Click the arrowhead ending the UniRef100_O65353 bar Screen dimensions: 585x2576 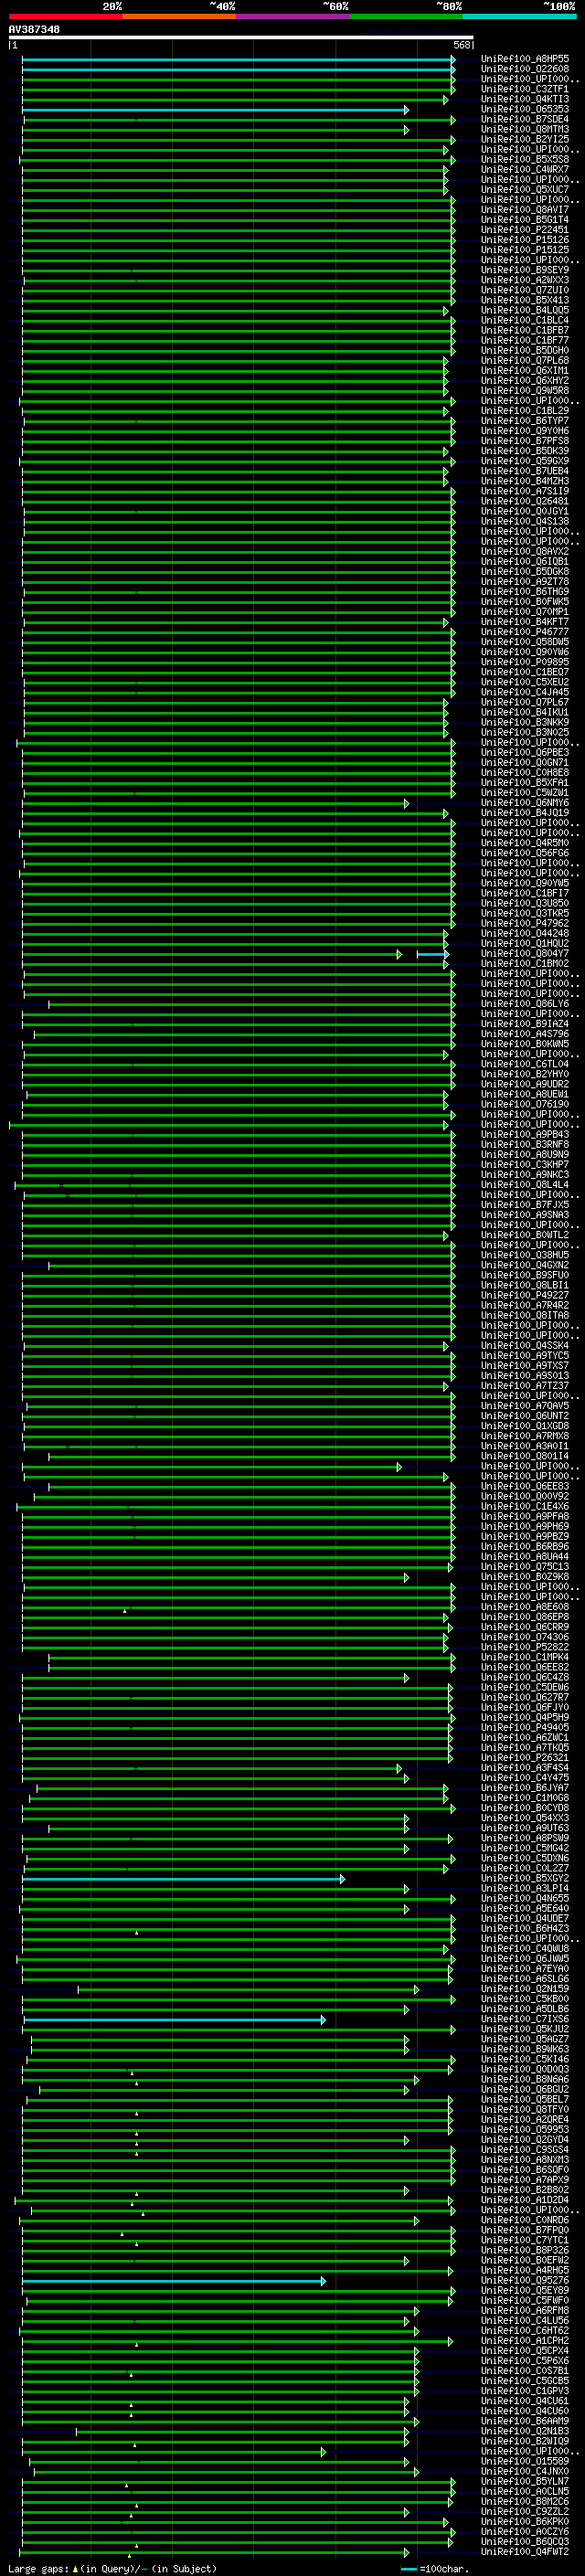point(406,110)
